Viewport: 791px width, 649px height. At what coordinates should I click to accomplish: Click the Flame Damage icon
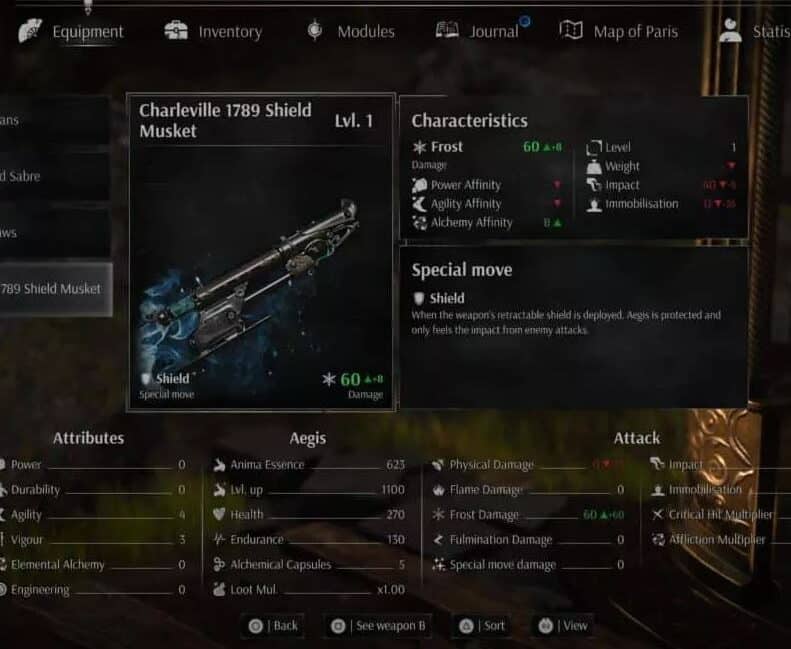438,490
